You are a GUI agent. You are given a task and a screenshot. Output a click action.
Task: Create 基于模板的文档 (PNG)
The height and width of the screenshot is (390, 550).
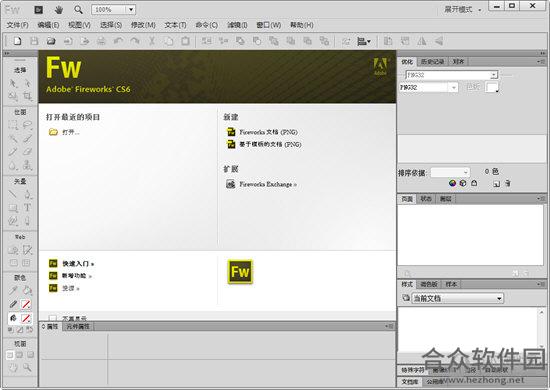(270, 144)
